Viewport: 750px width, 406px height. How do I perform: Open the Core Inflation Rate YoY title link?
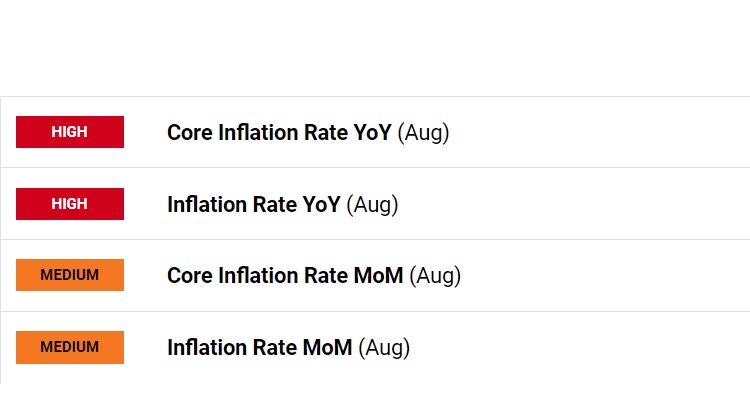click(279, 133)
